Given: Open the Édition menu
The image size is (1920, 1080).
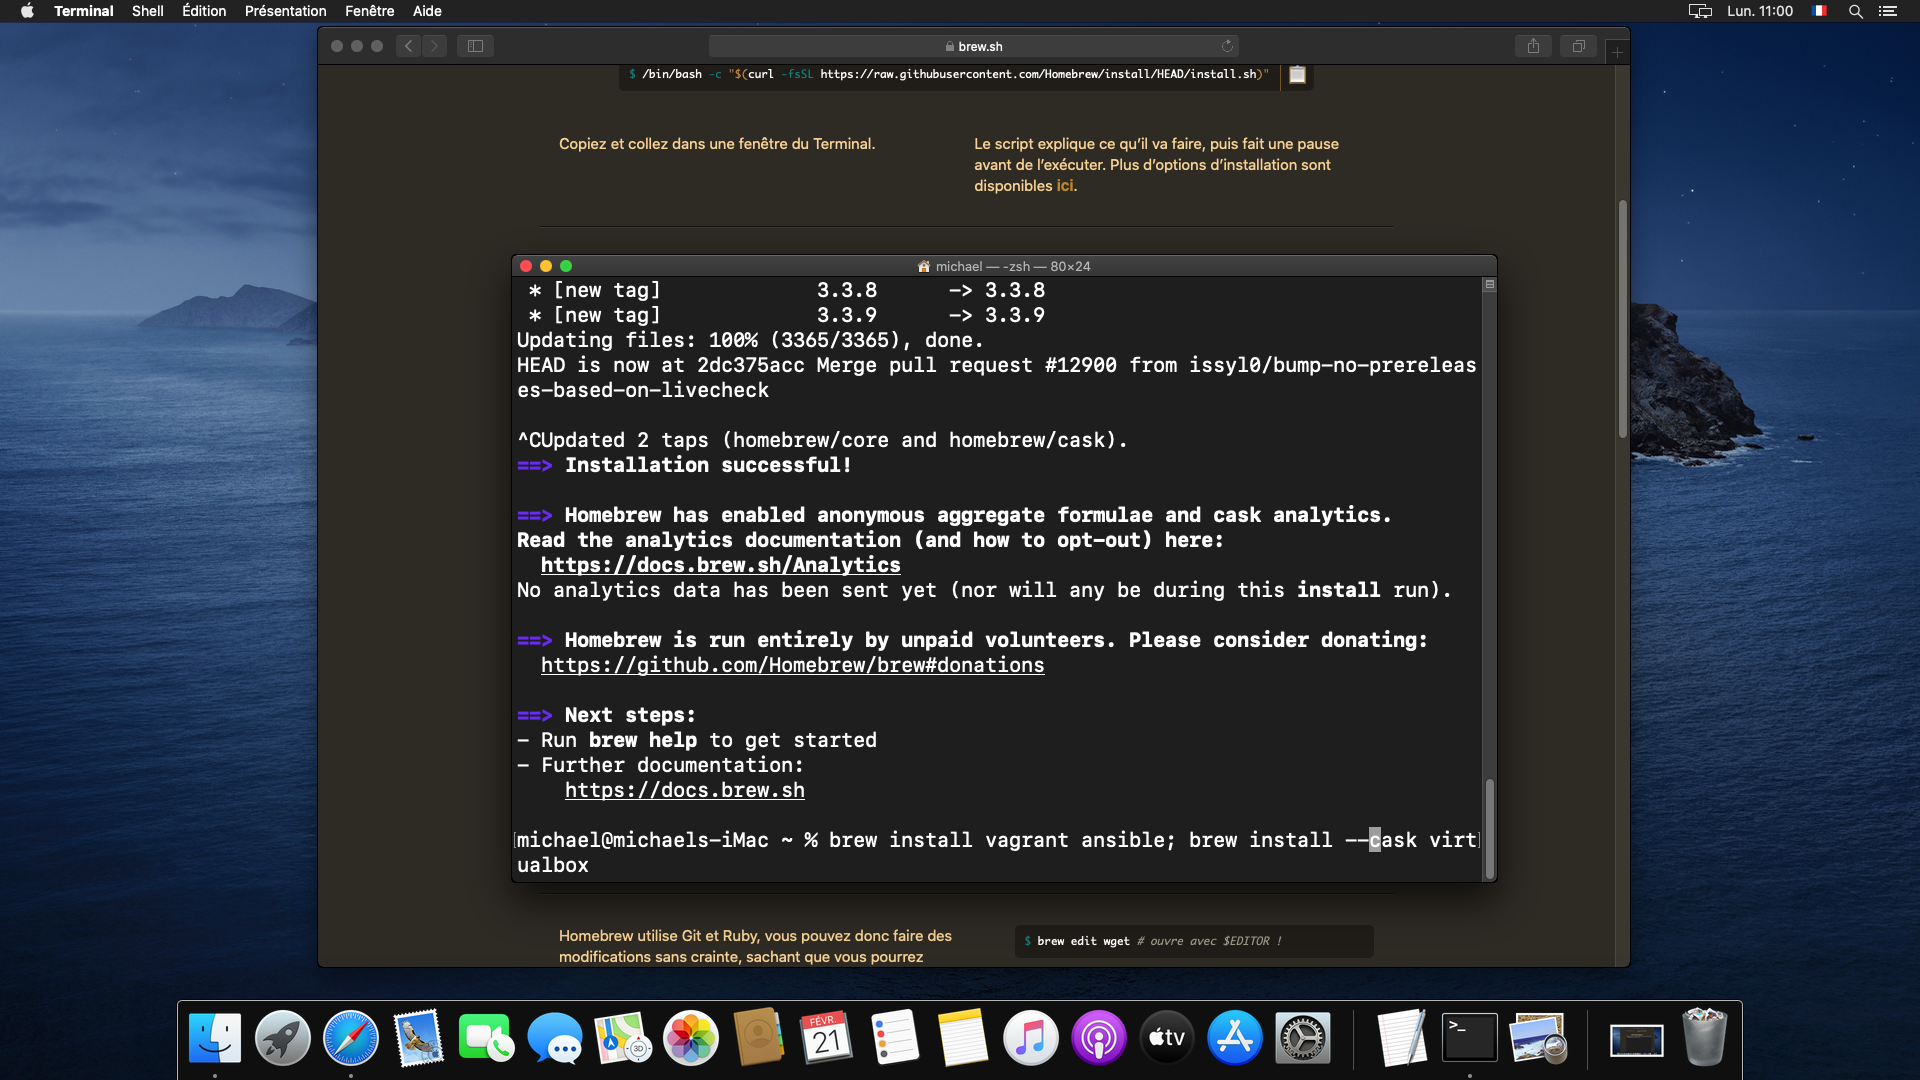Looking at the screenshot, I should pos(204,11).
